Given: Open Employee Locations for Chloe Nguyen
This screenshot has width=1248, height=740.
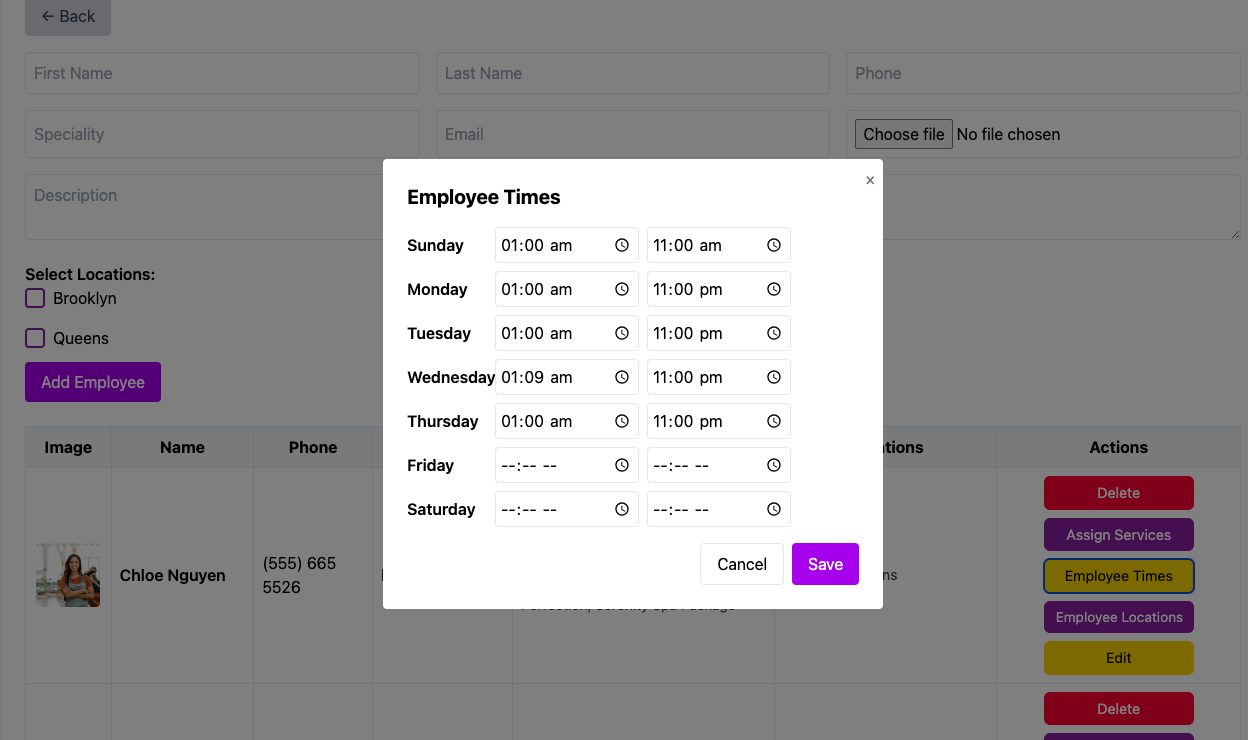Looking at the screenshot, I should click(x=1118, y=617).
